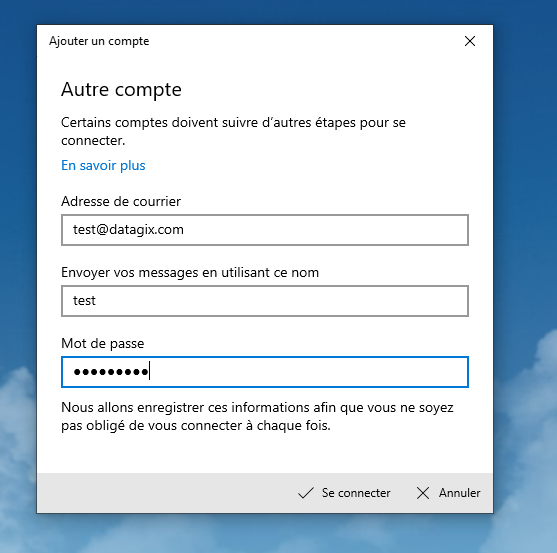
Task: Click the Certains comptes description paragraph
Action: click(x=233, y=131)
